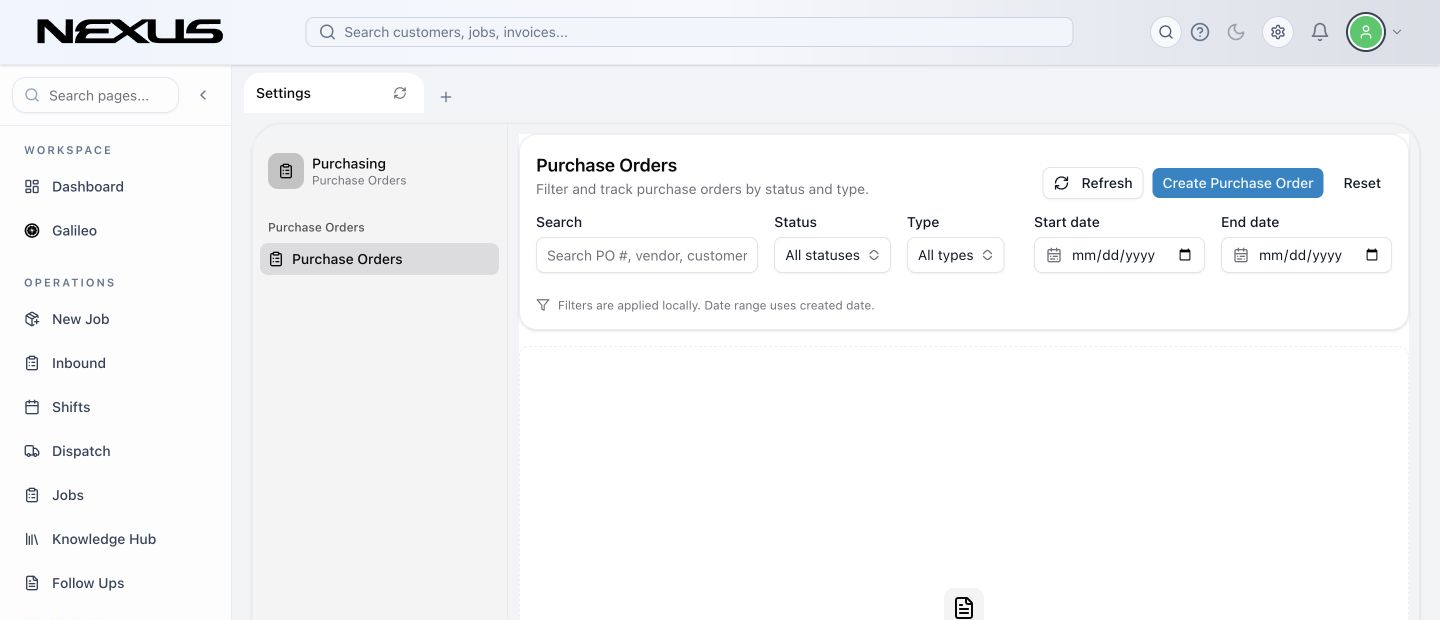The width and height of the screenshot is (1440, 620).
Task: Click the 'Purchase Orders' panel heading
Action: coord(606,165)
